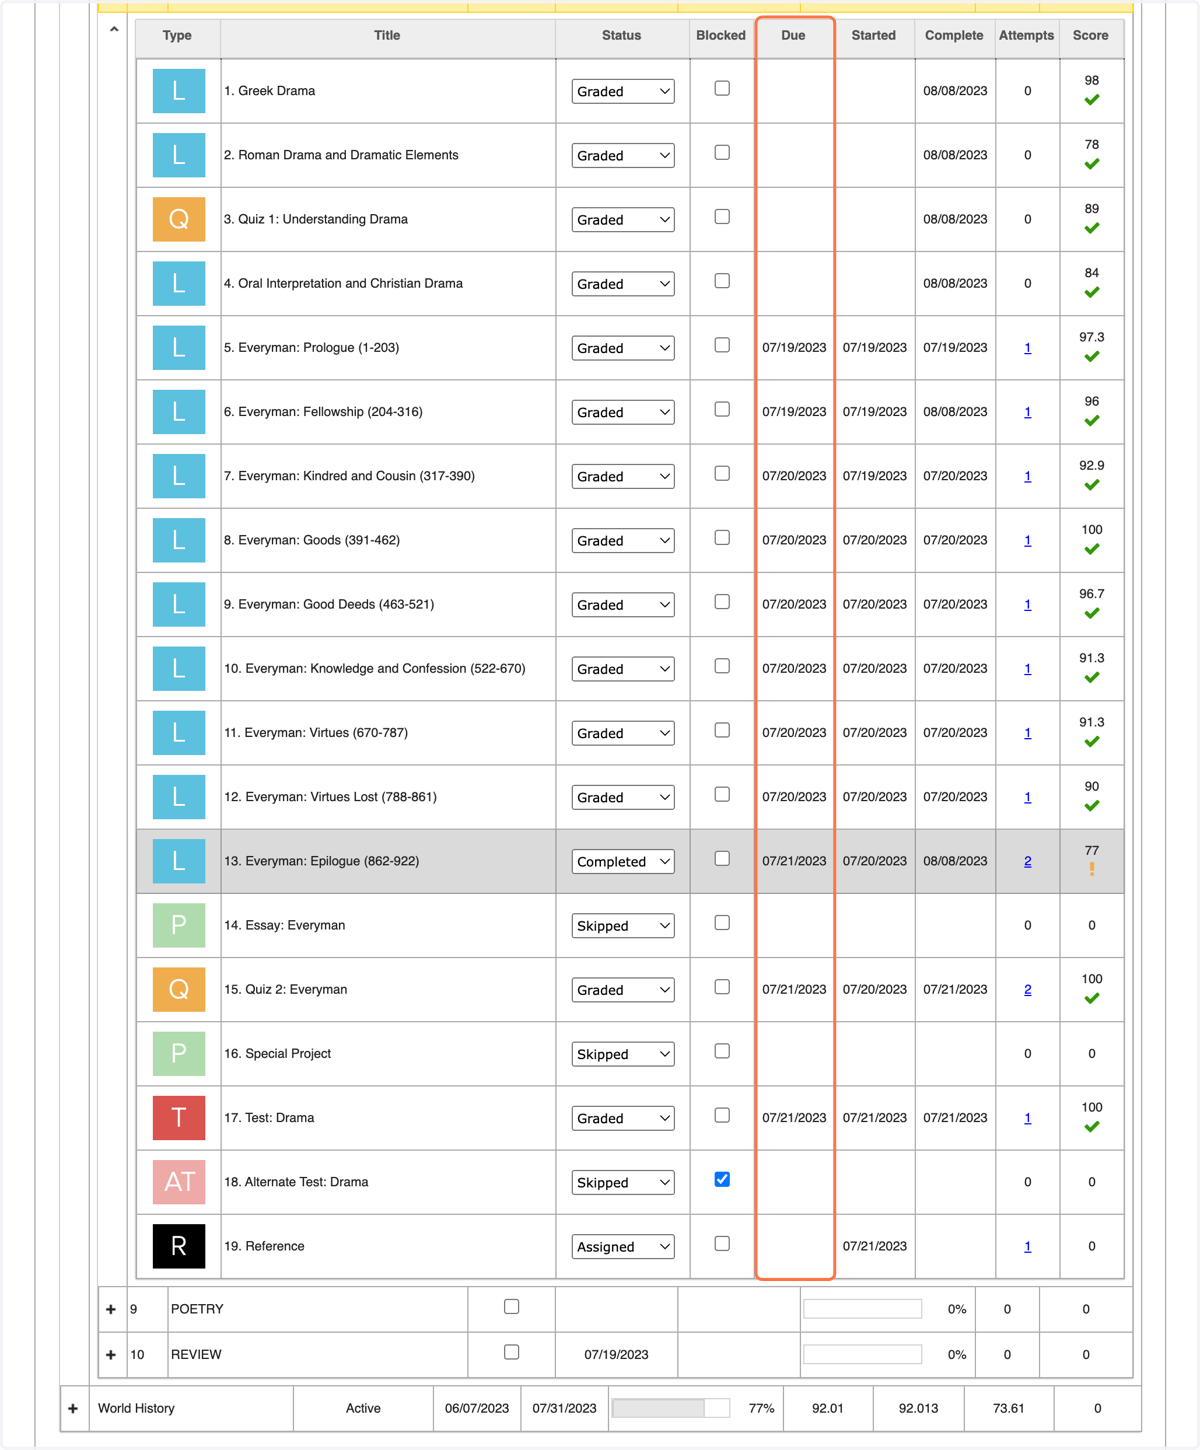Toggle Blocked checkbox for Essay: Everyman

[722, 923]
